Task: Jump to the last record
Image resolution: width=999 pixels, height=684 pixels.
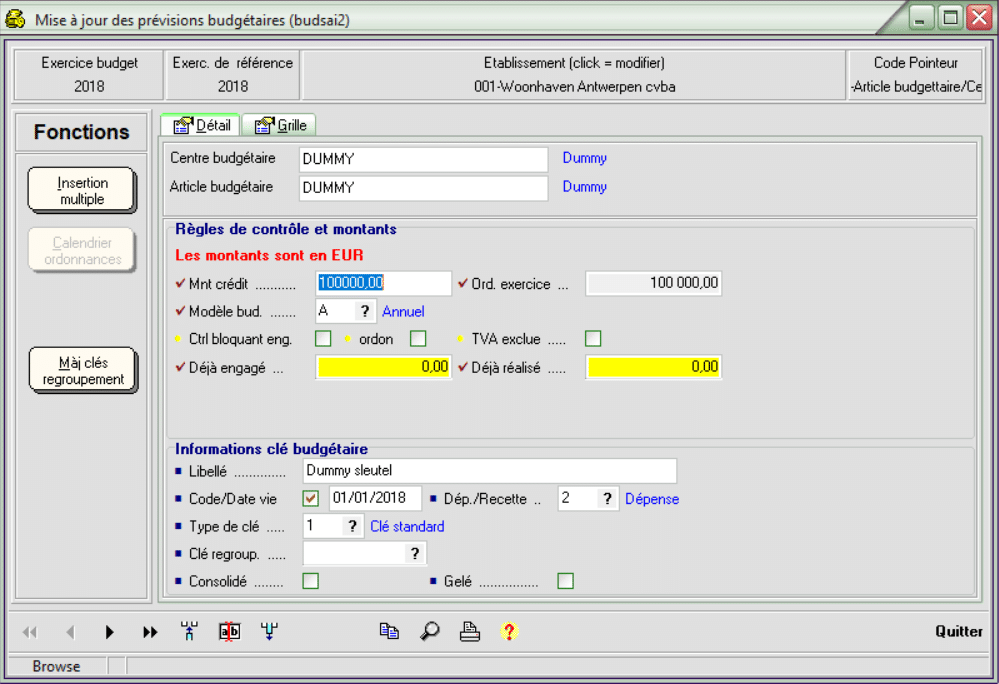Action: [150, 632]
